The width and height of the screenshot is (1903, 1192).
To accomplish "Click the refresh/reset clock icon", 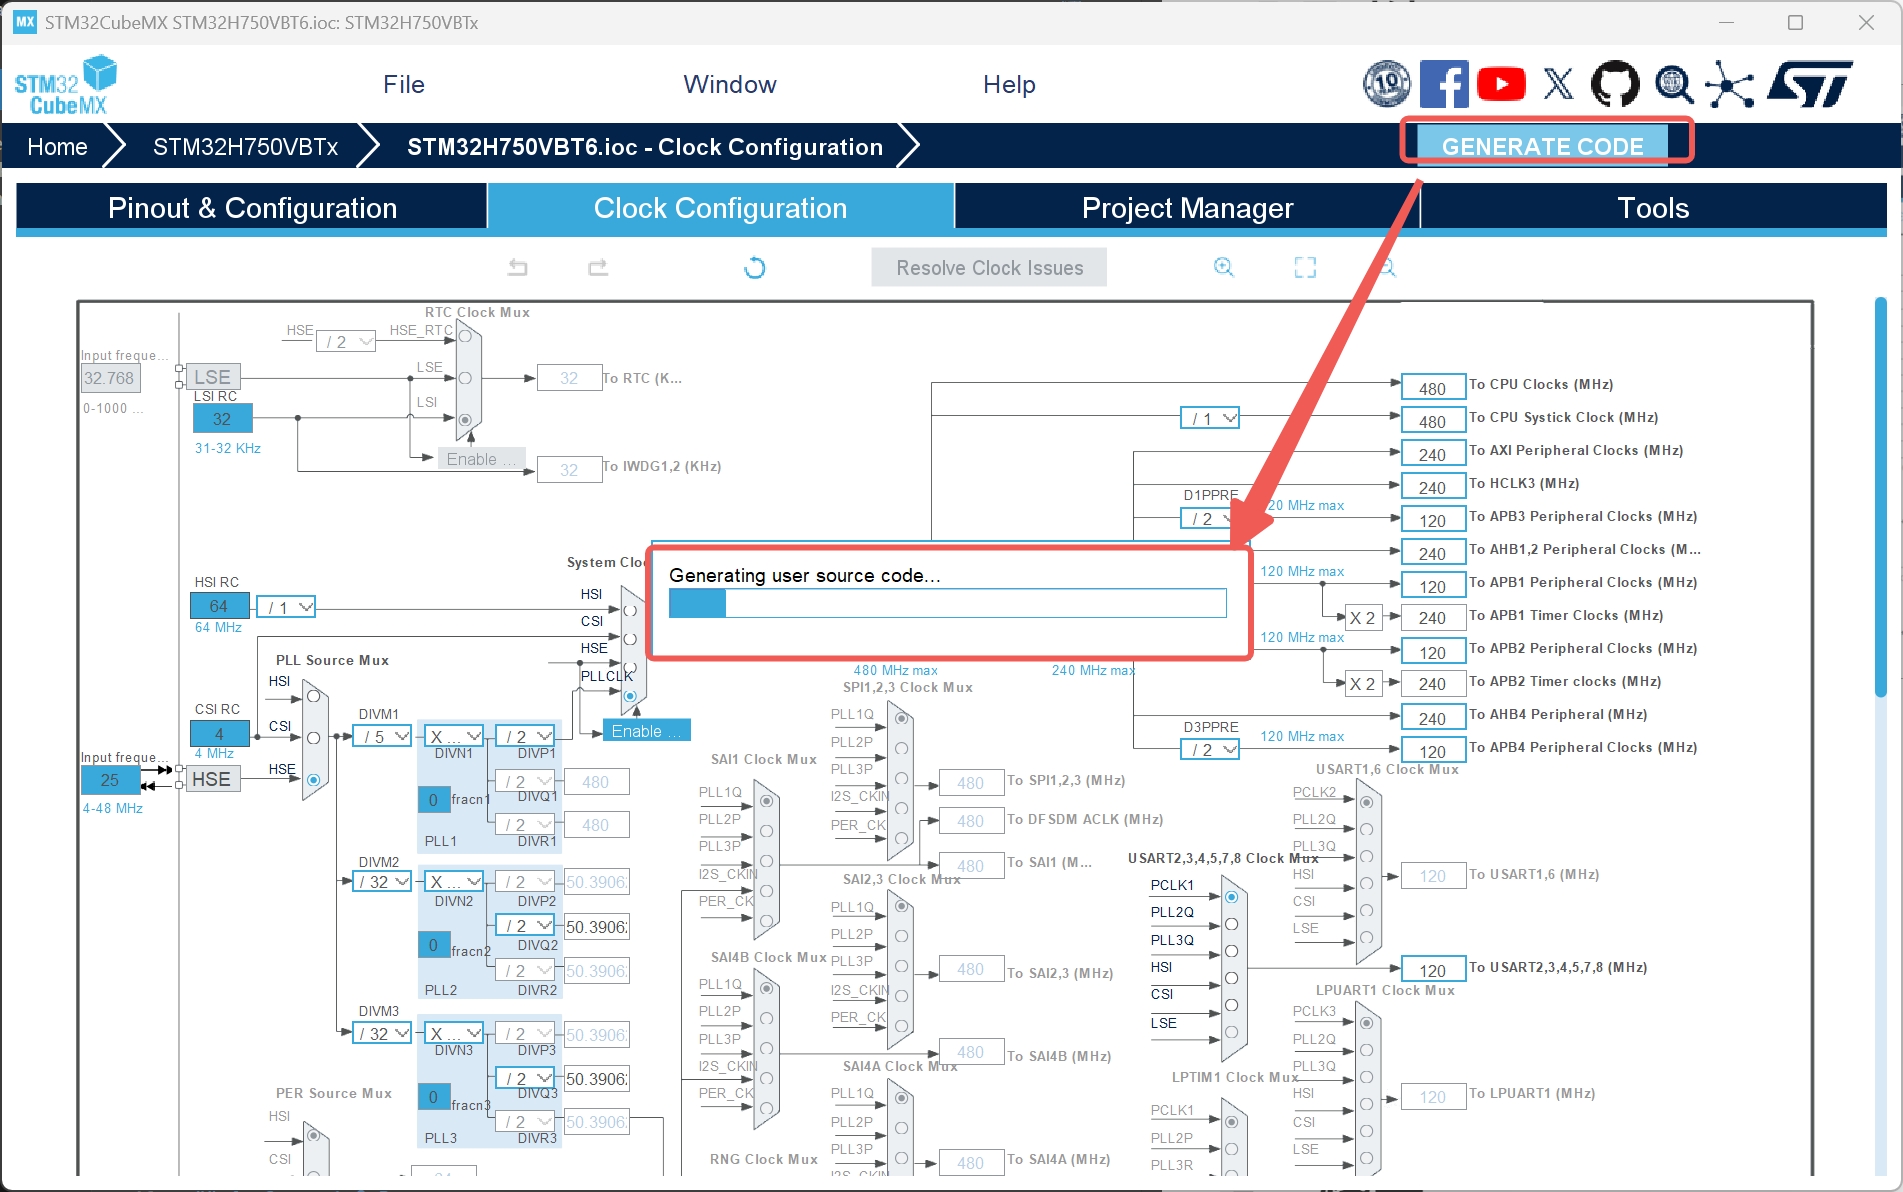I will (x=755, y=267).
